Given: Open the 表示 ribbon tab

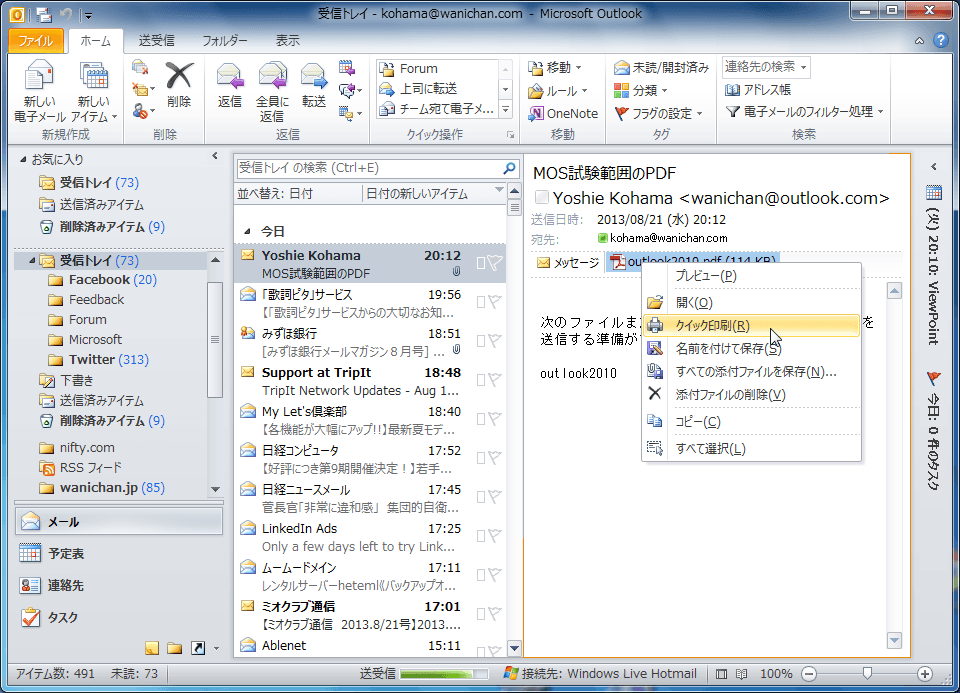Looking at the screenshot, I should pyautogui.click(x=287, y=40).
